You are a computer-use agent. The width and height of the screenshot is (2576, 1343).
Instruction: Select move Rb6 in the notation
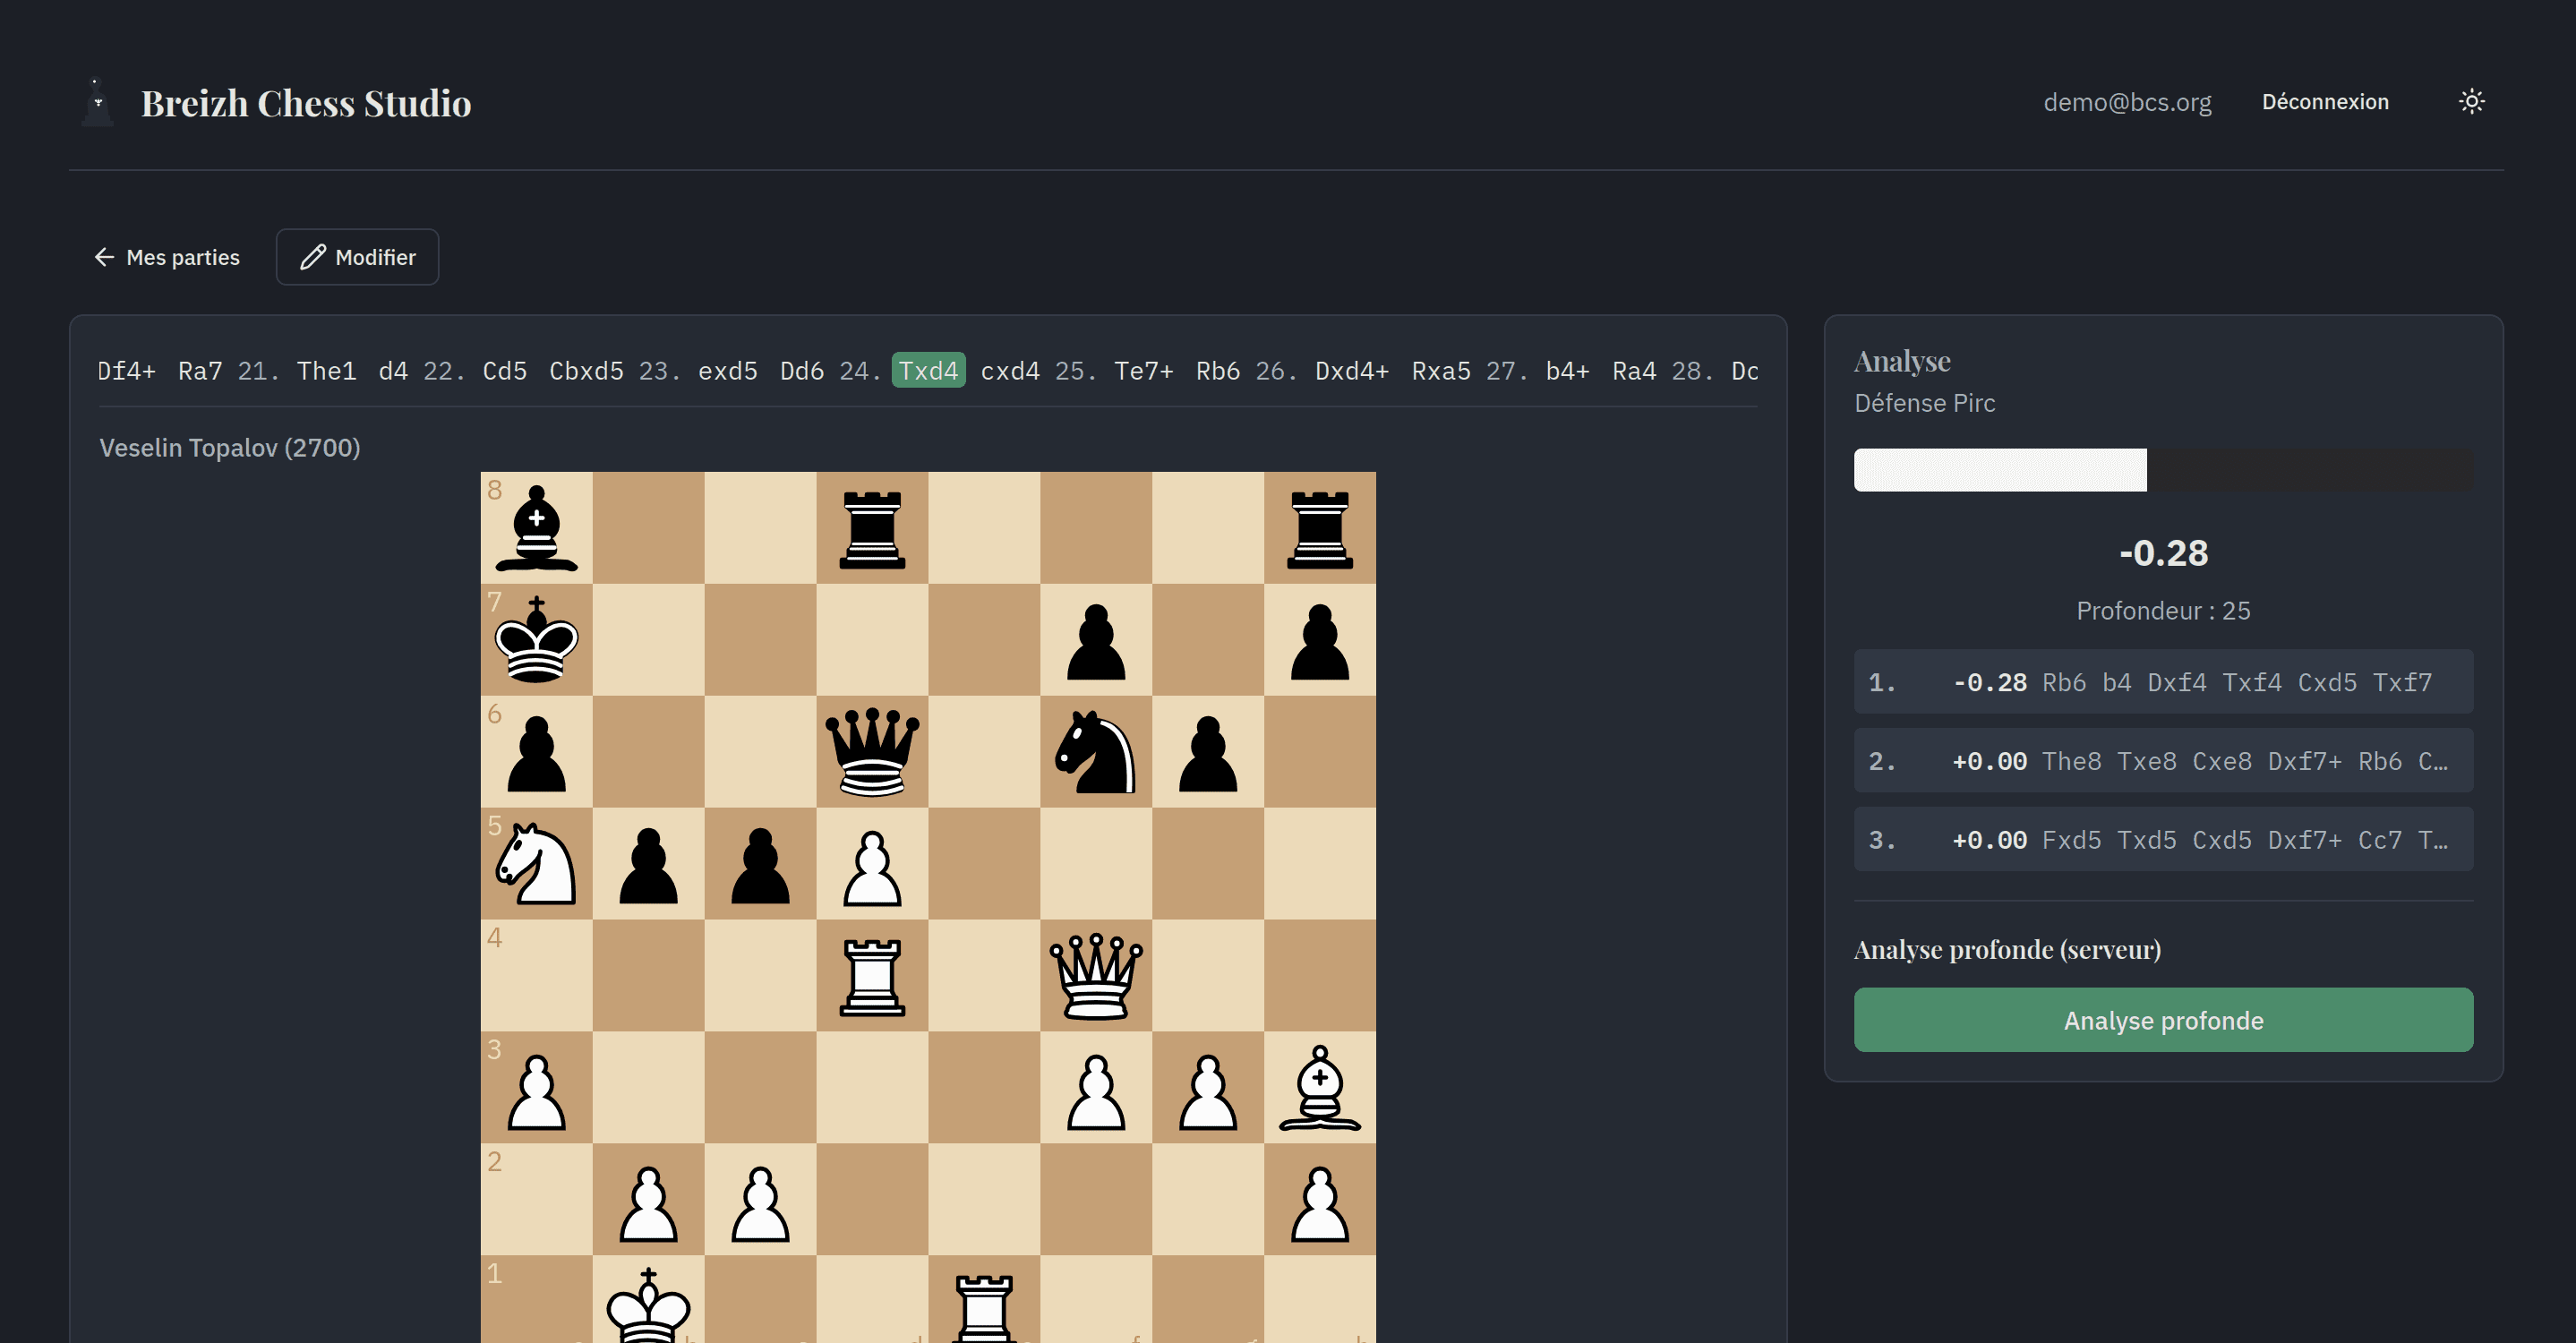(x=1218, y=371)
